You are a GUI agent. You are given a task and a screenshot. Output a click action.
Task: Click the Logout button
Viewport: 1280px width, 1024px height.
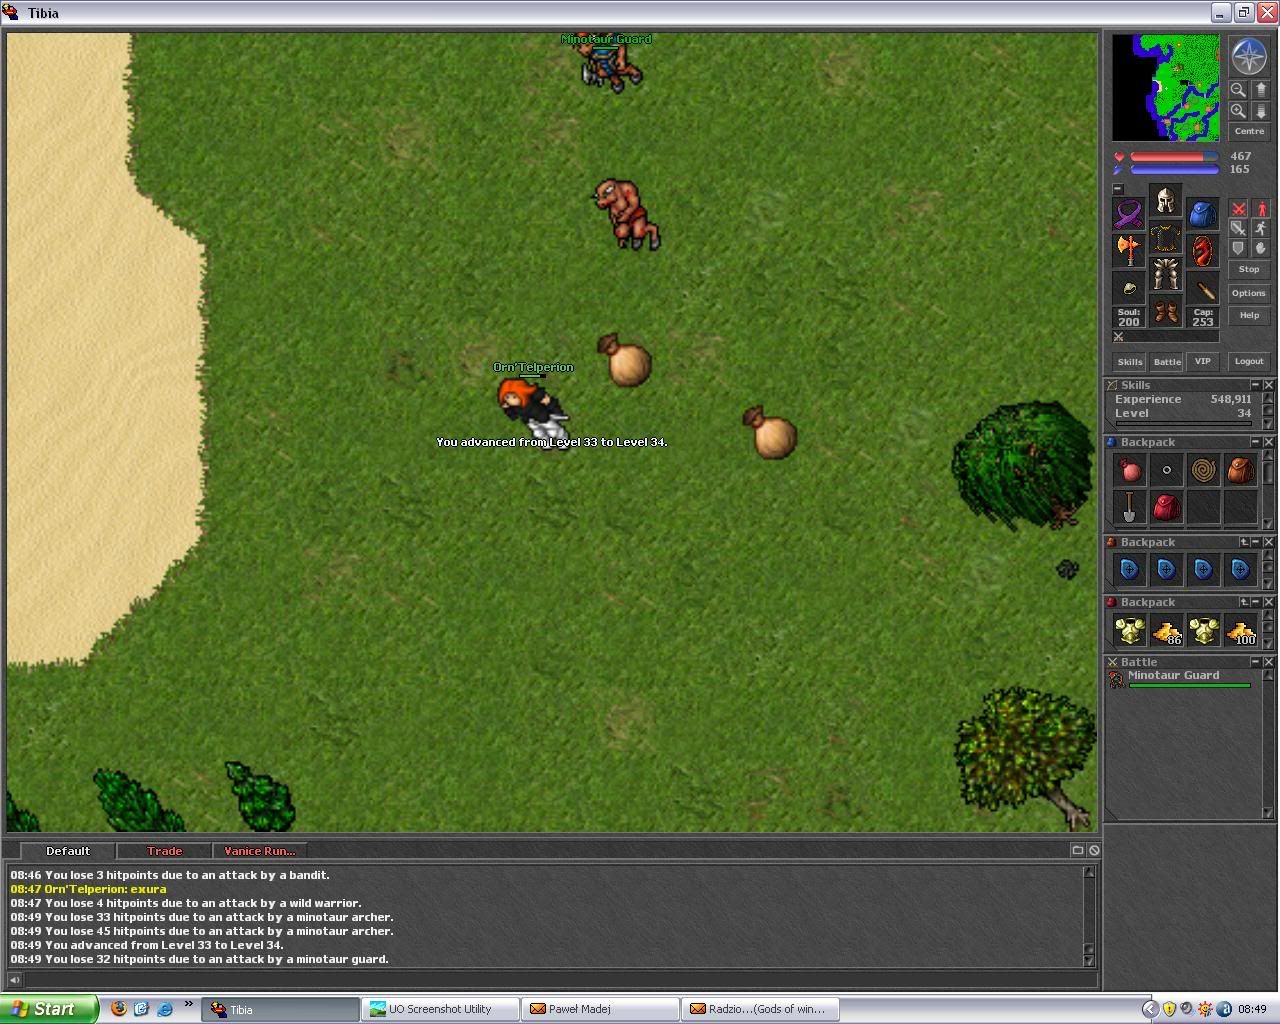(x=1249, y=362)
